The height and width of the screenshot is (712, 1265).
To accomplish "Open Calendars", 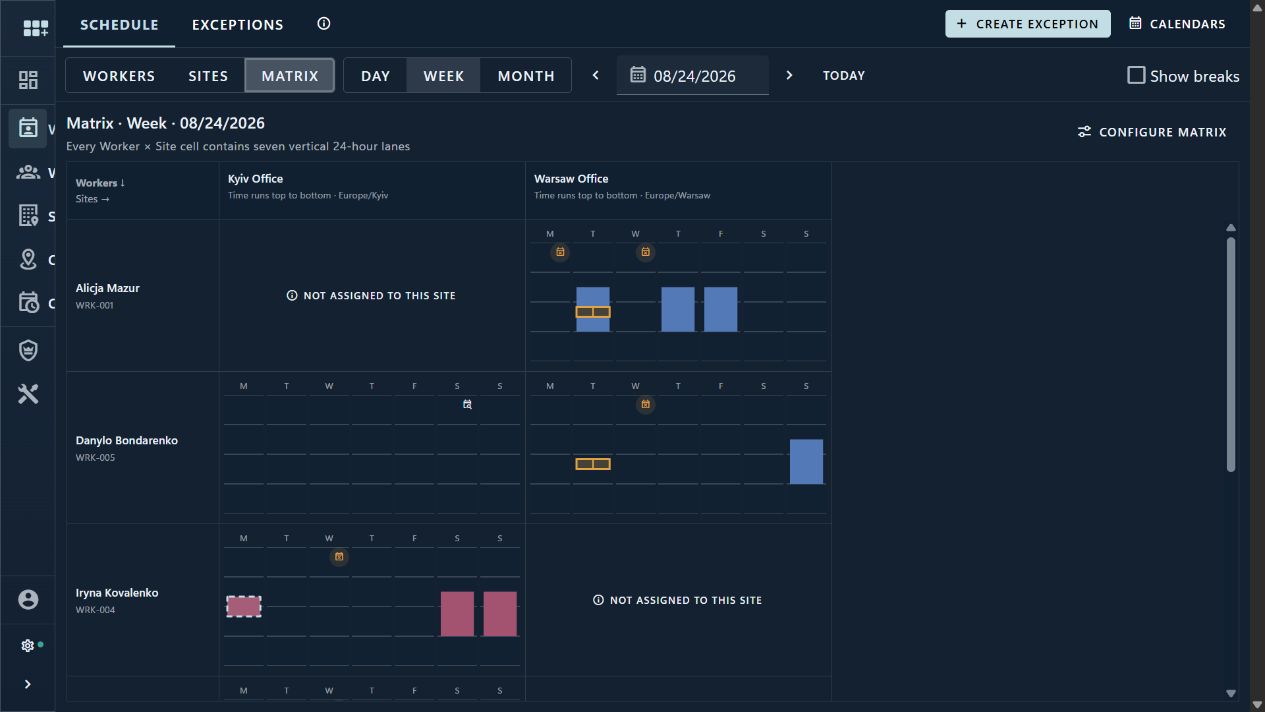I will coord(1177,24).
